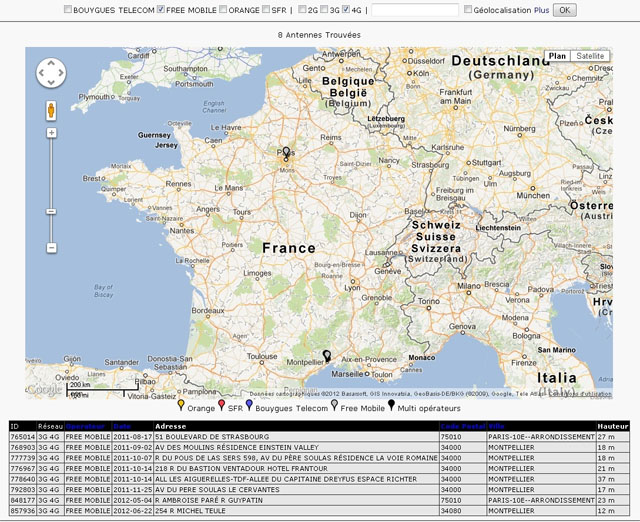Open the Plus link beside Géolocalisation
Screen dimensions: 640x522
tap(541, 10)
